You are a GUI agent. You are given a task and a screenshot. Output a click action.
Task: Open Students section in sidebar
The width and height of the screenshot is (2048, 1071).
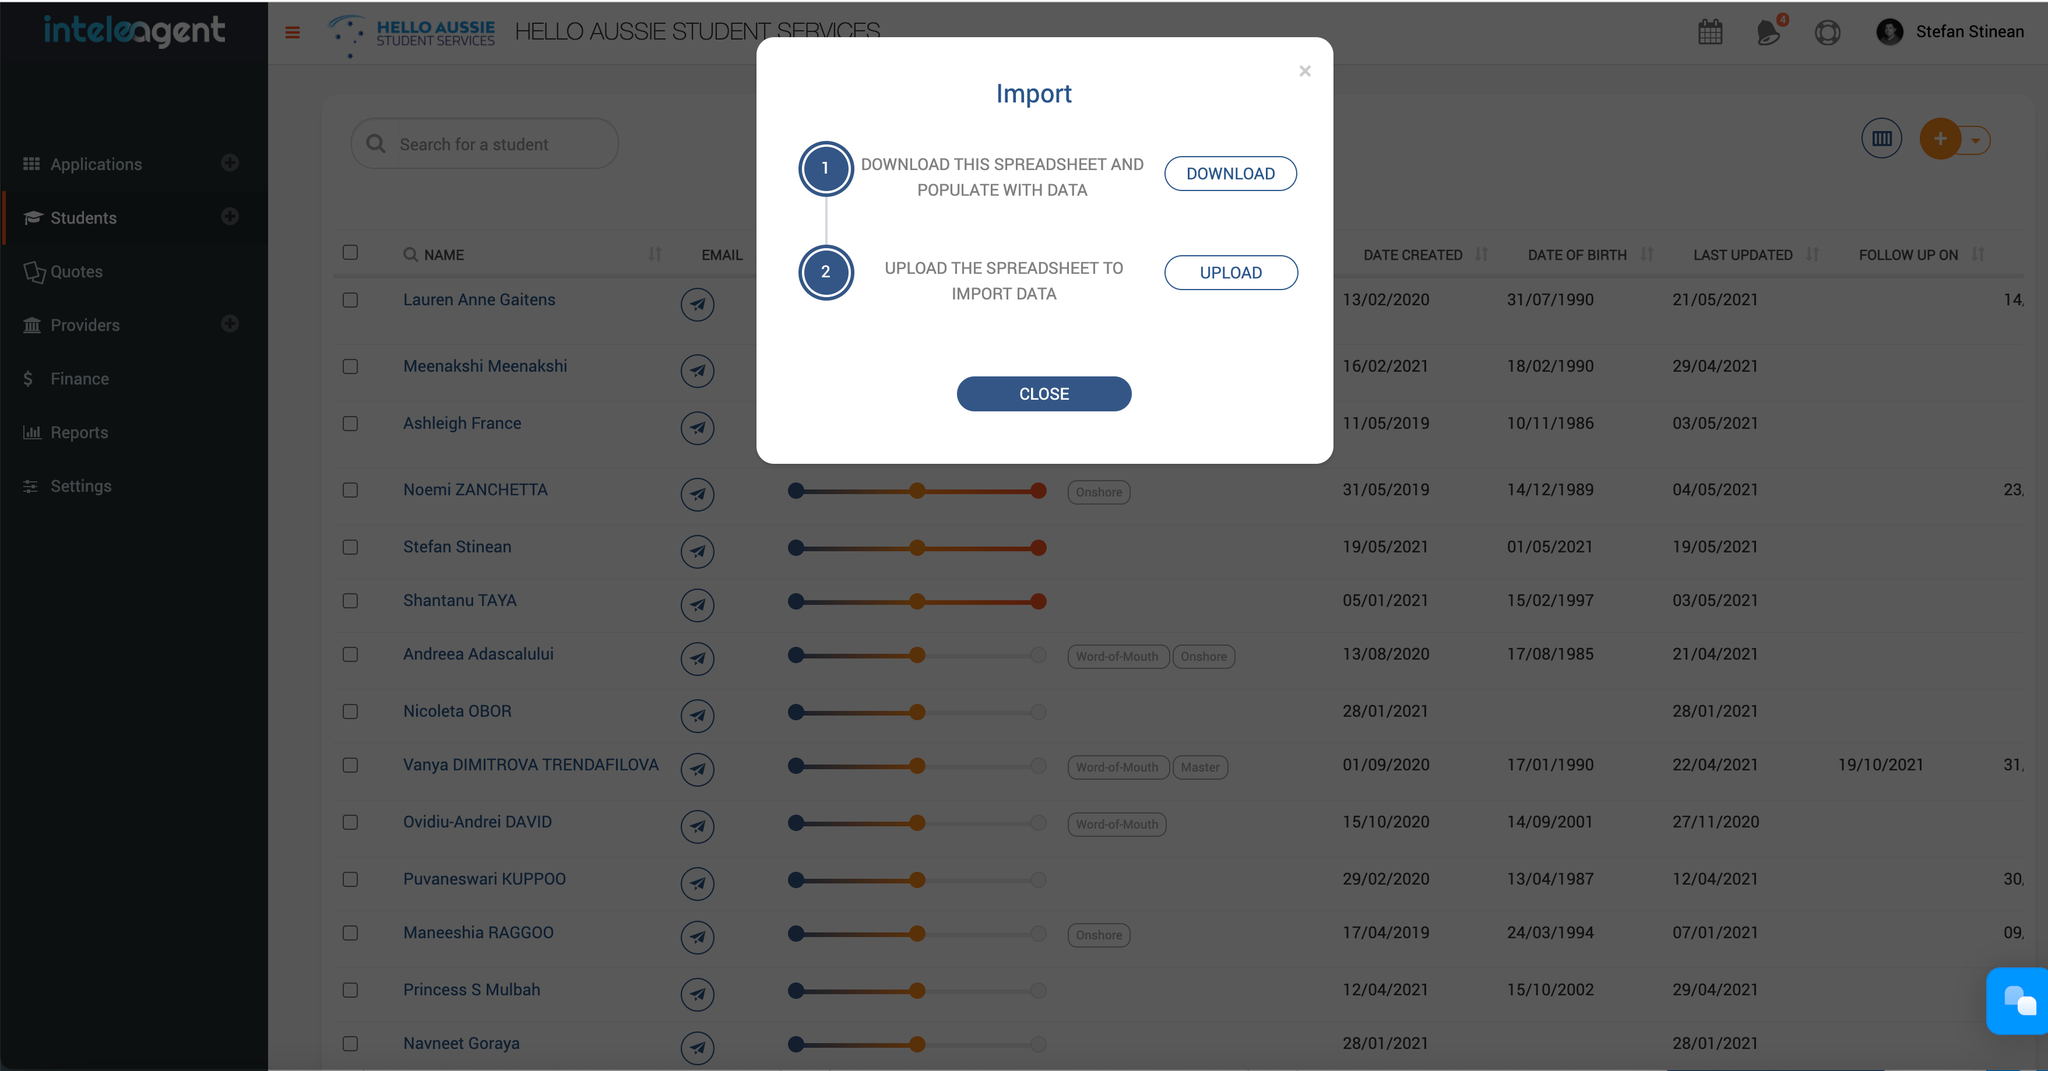point(84,218)
